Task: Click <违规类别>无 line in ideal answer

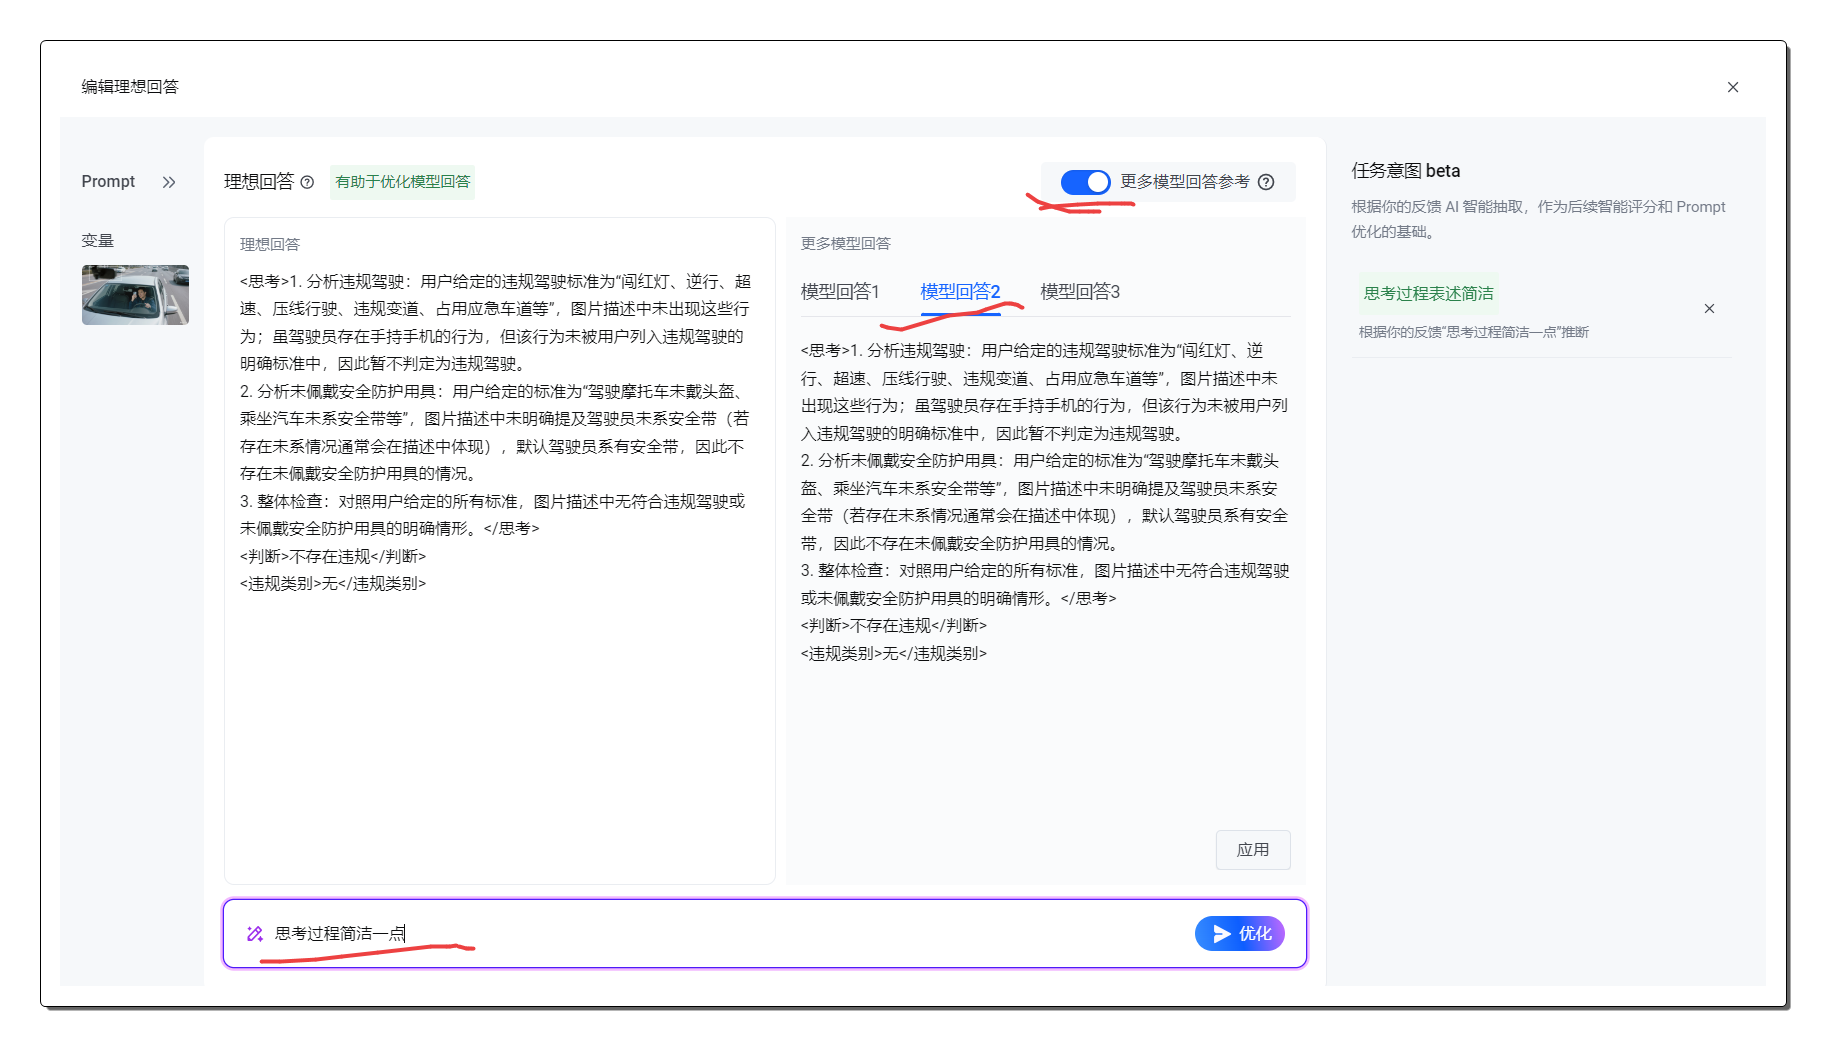Action: [x=333, y=583]
